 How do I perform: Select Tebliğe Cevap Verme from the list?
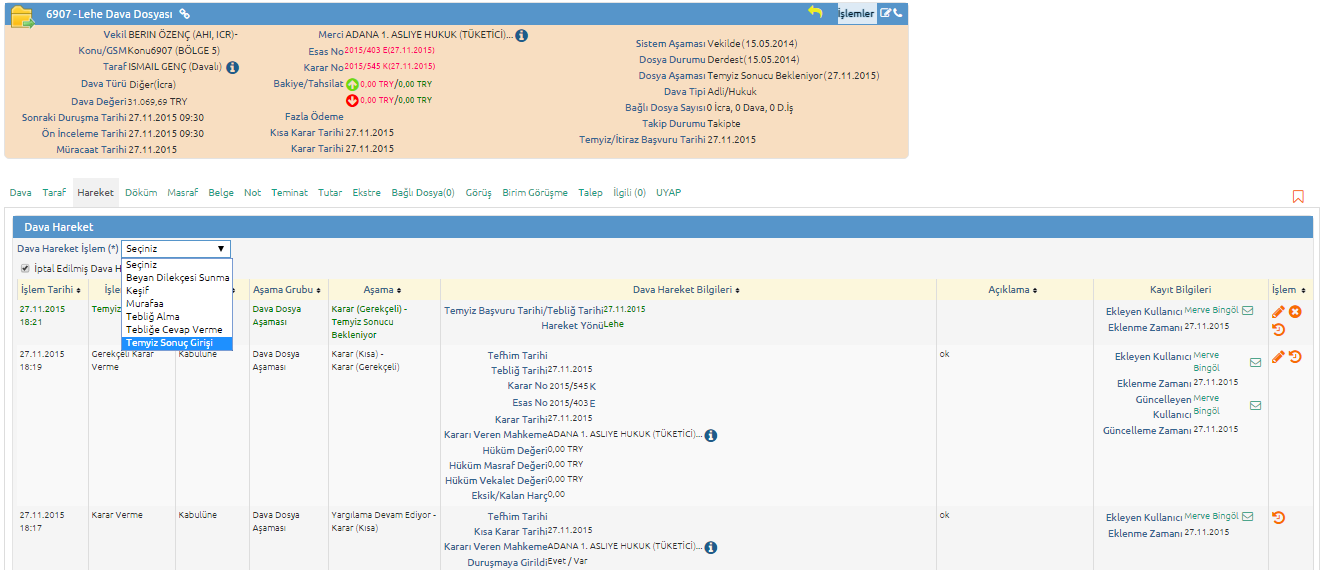click(176, 330)
